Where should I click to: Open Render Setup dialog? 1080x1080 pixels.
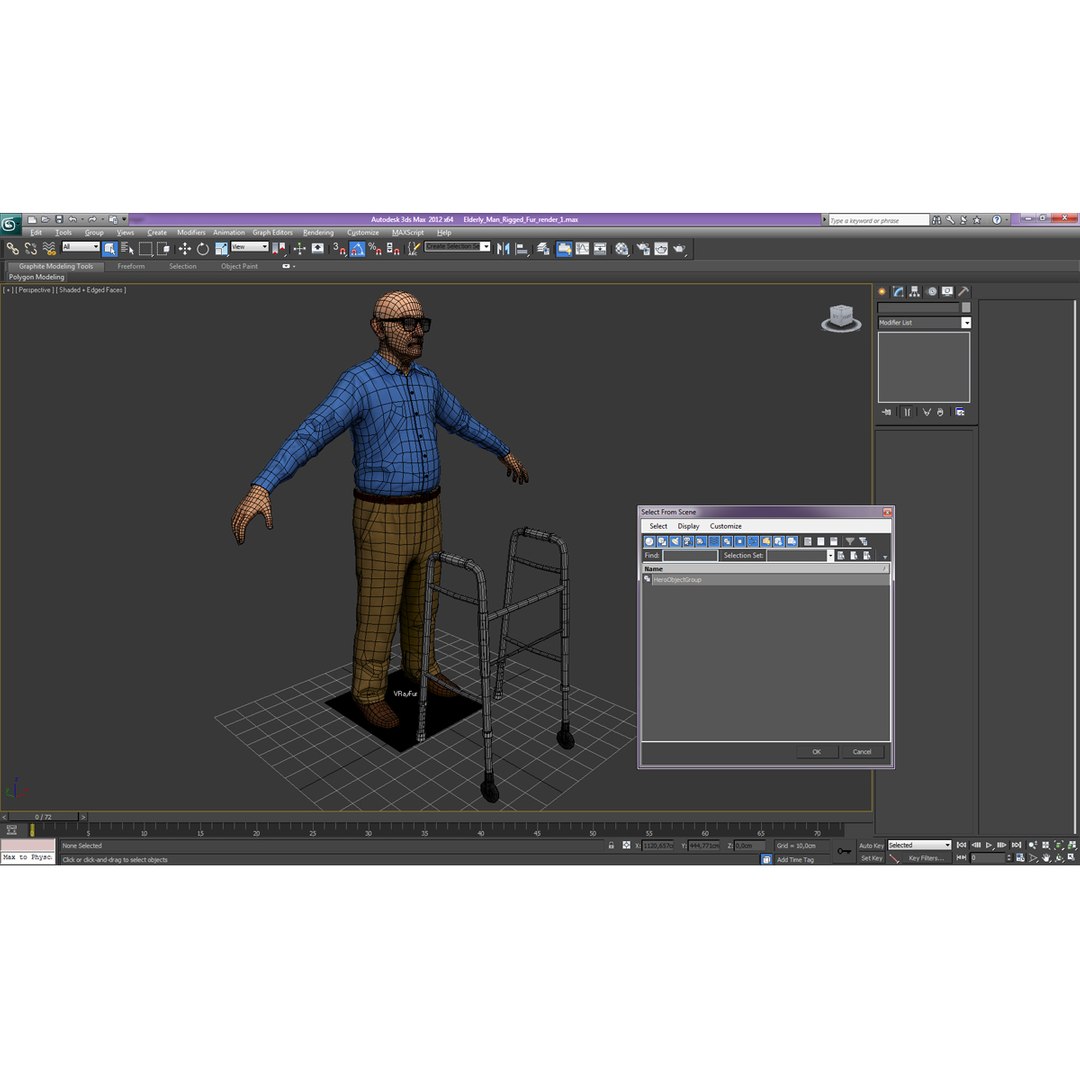[x=643, y=249]
